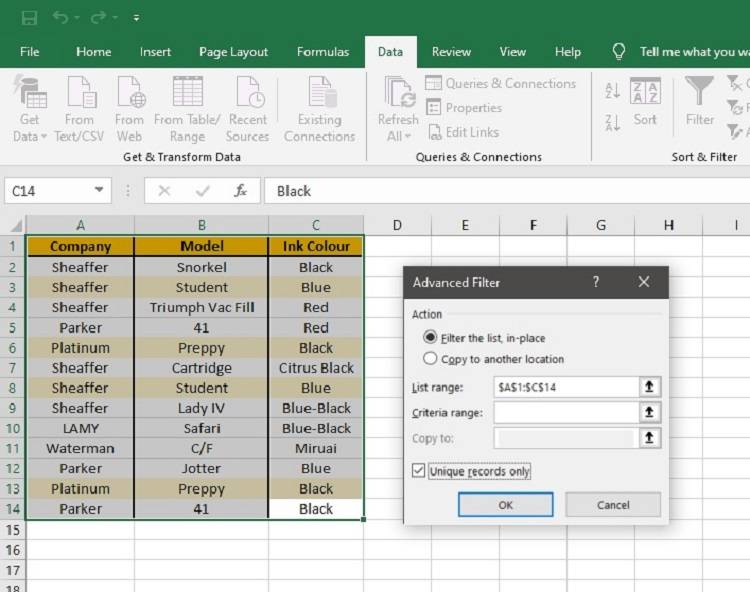The width and height of the screenshot is (750, 592).
Task: Click the From Text/CSV icon
Action: point(80,94)
